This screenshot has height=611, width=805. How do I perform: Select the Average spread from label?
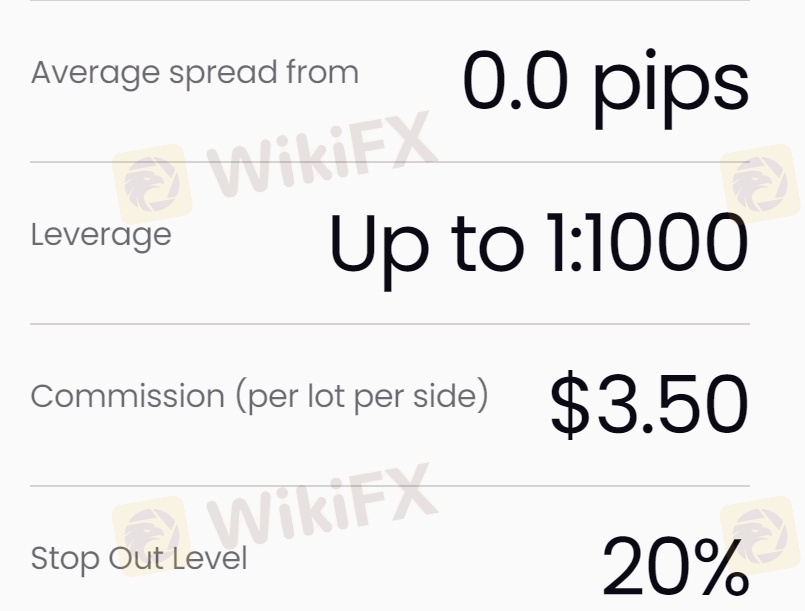(195, 73)
